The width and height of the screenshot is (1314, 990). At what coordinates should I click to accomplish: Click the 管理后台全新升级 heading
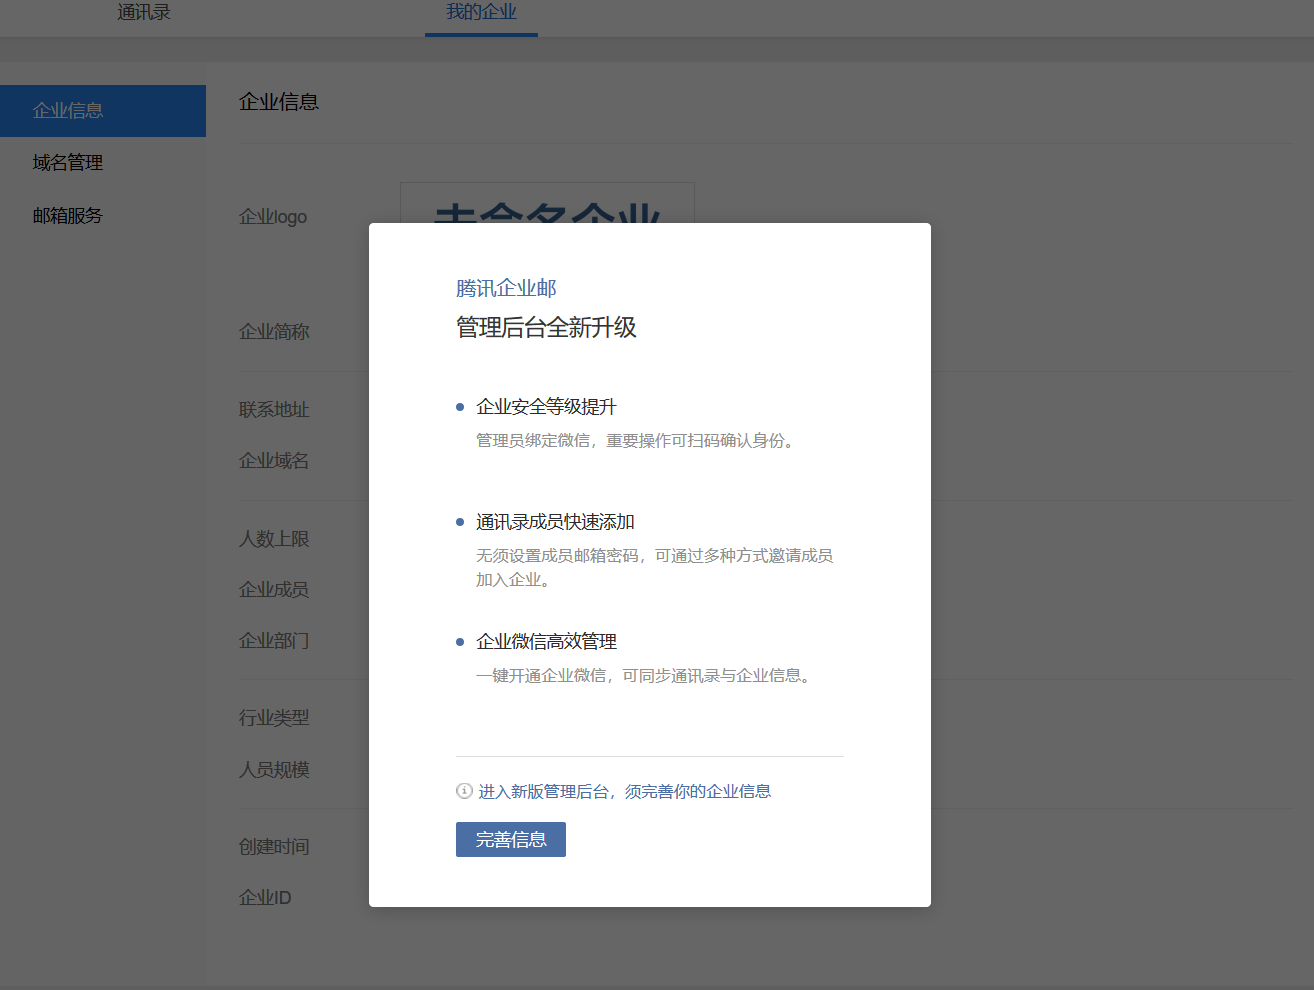[546, 328]
